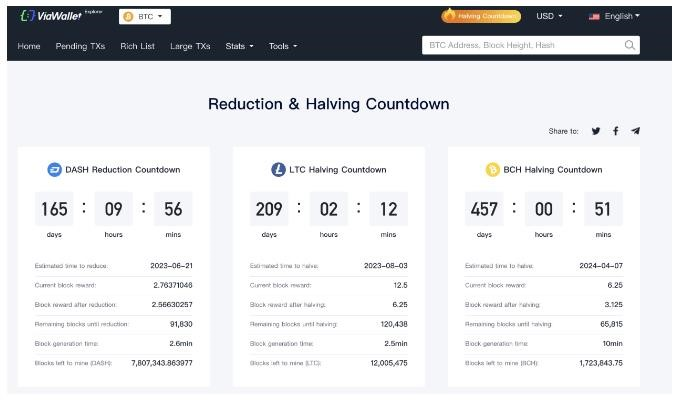Click LTC left to mine 12,005,475
This screenshot has height=407, width=676.
pyautogui.click(x=389, y=363)
